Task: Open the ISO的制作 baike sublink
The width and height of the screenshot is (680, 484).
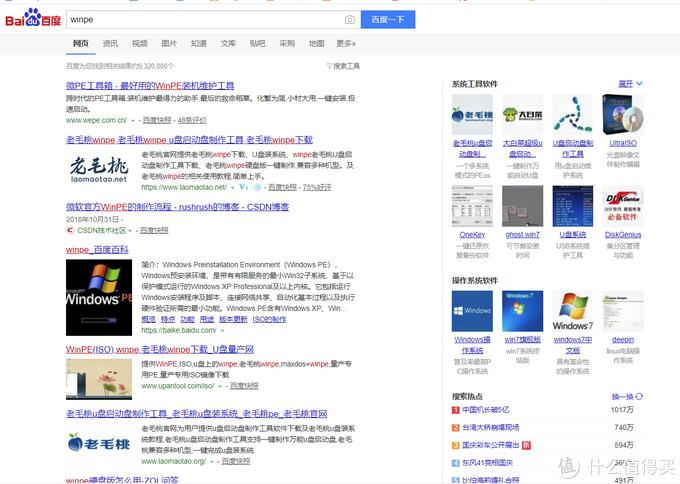Action: 269,319
